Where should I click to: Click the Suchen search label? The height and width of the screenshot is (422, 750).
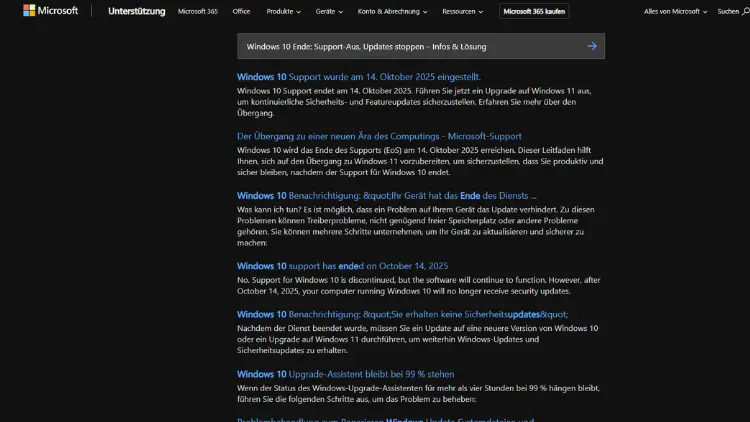(728, 11)
